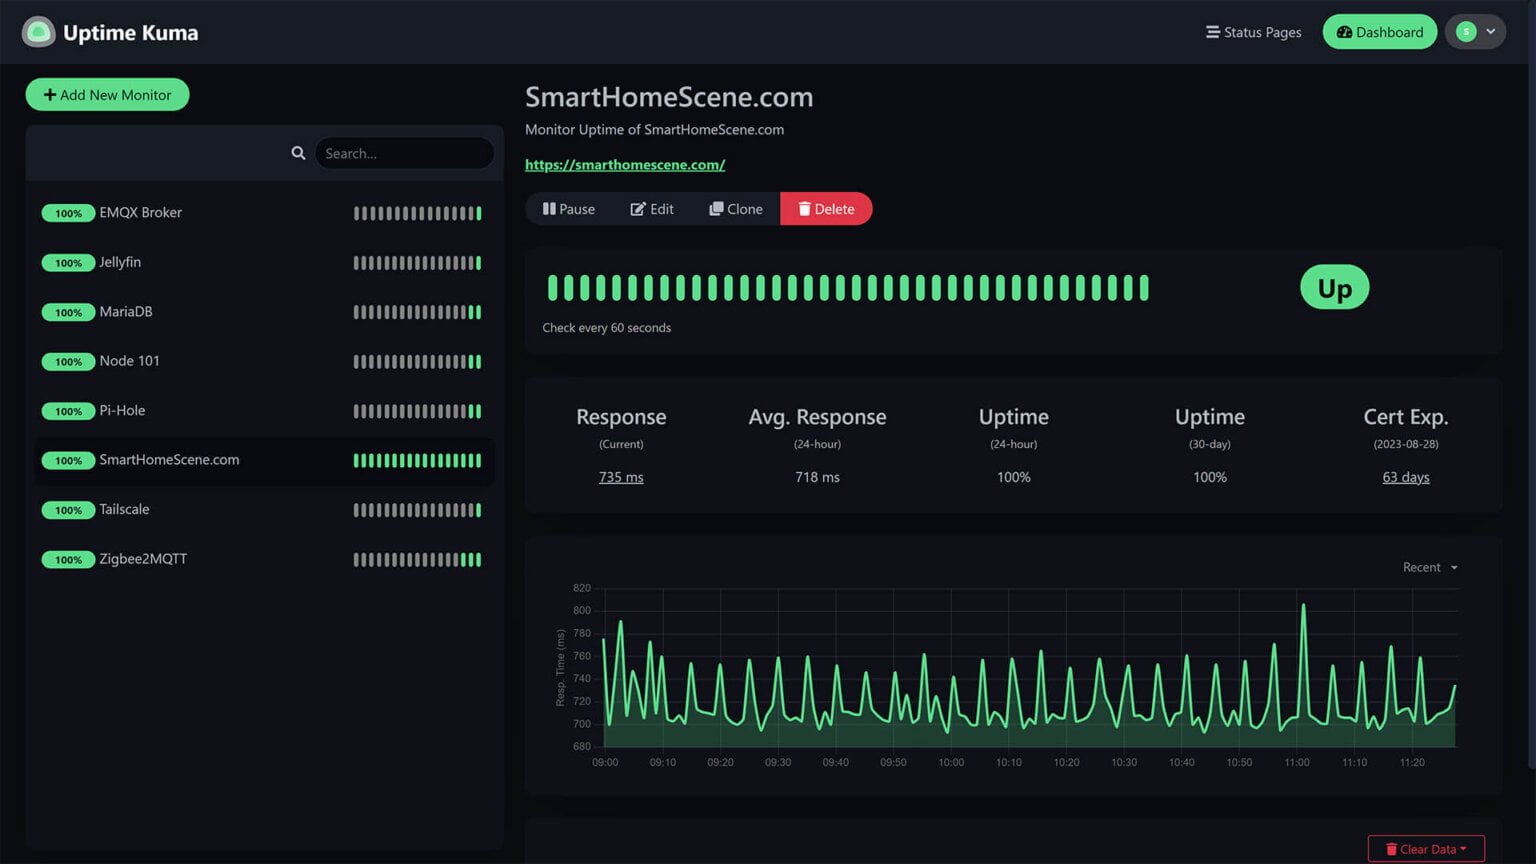Pause the SmartHomeScene.com monitor

coord(568,209)
